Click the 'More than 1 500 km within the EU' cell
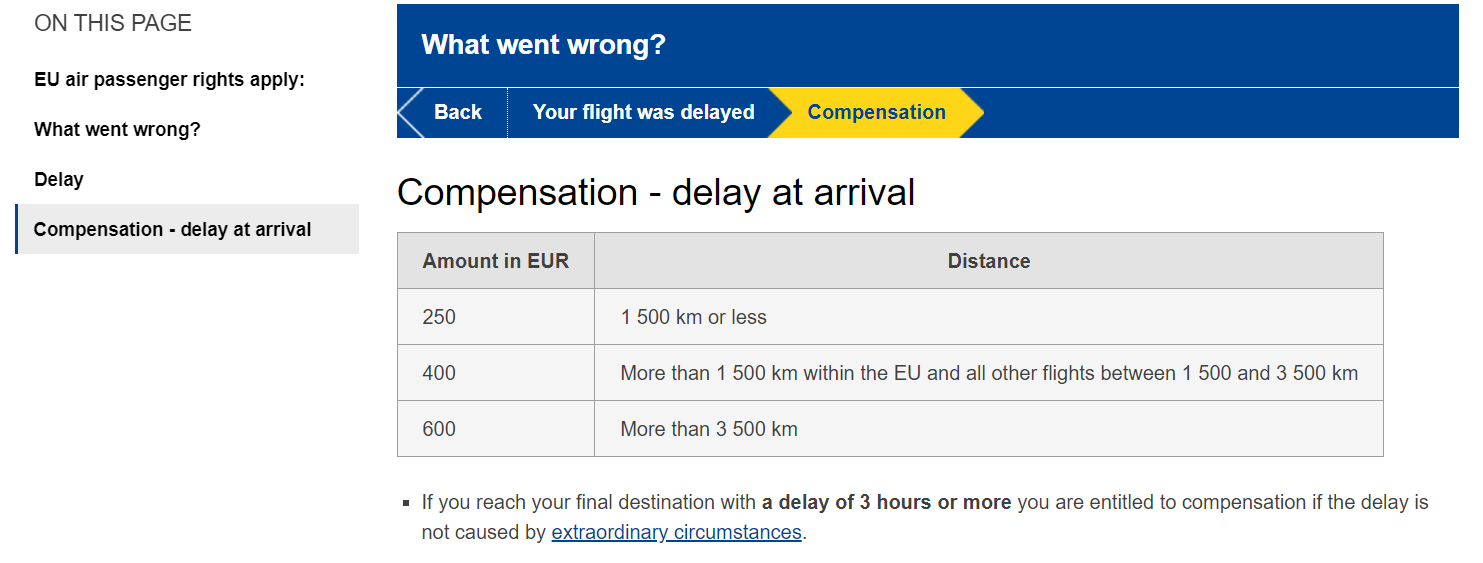 [x=988, y=373]
